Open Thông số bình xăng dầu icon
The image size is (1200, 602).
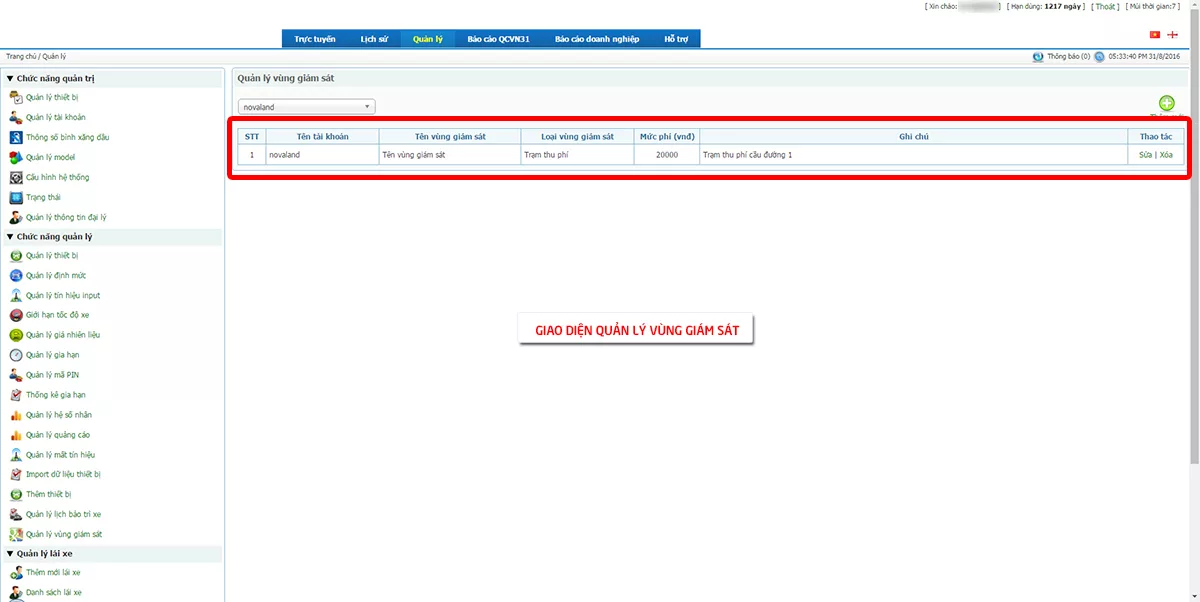pos(16,137)
